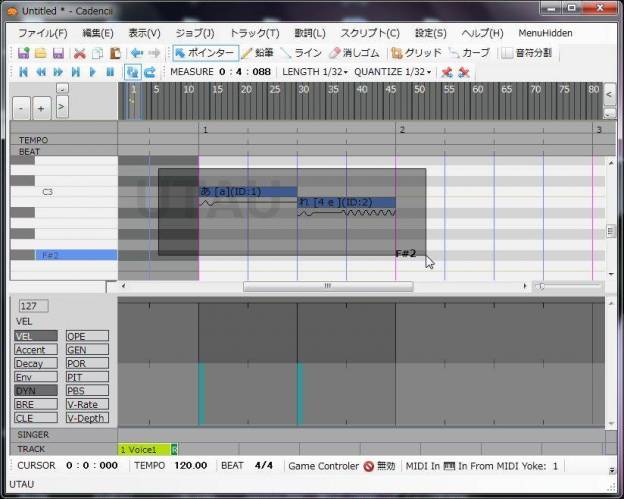Click the note あ [a](ID:1)
The height and width of the screenshot is (499, 624).
point(248,191)
